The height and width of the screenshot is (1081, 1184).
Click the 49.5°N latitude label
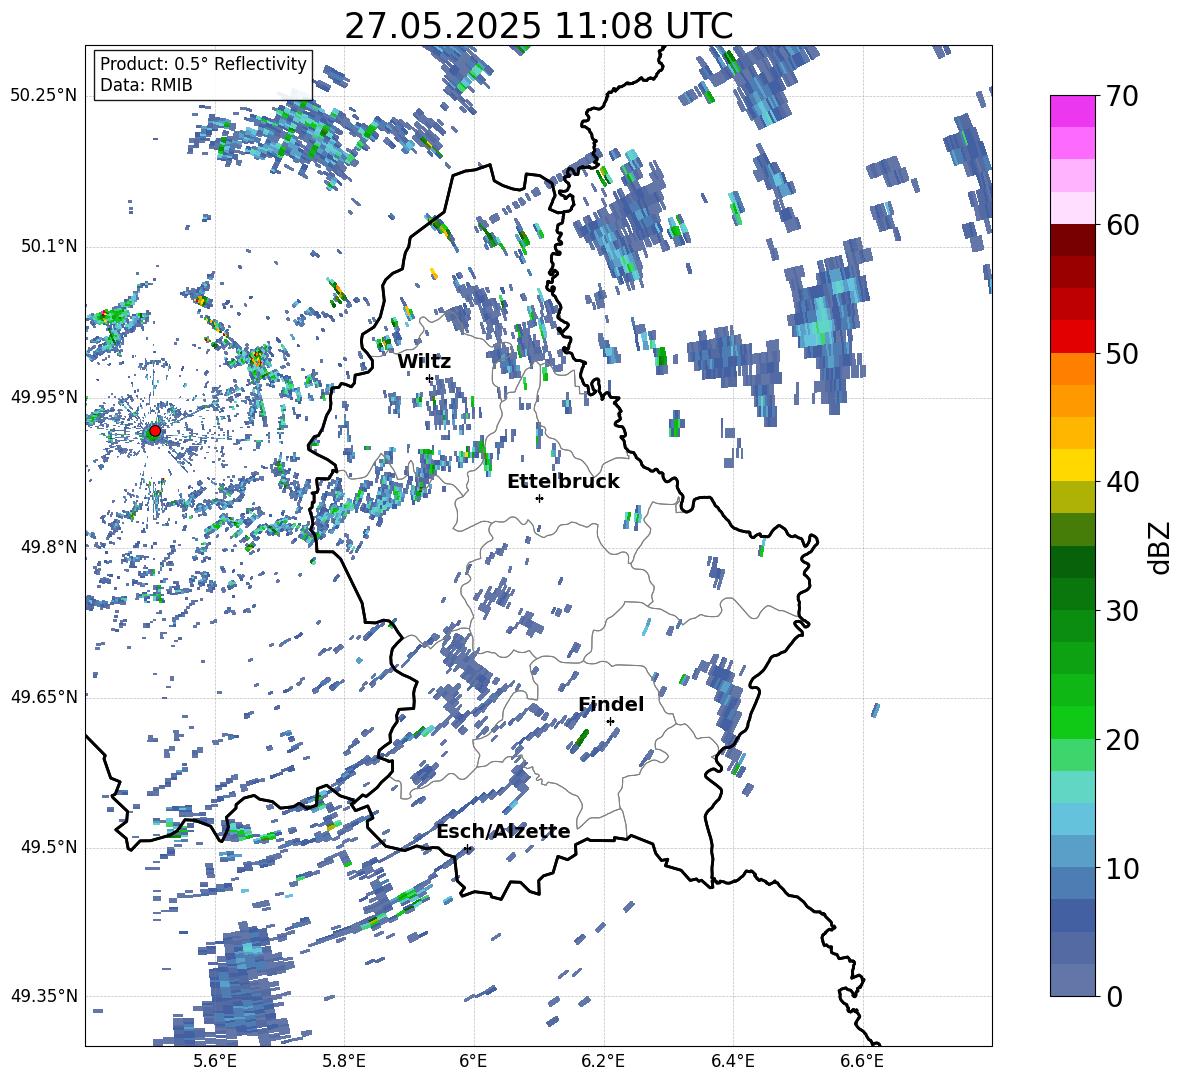(x=48, y=847)
